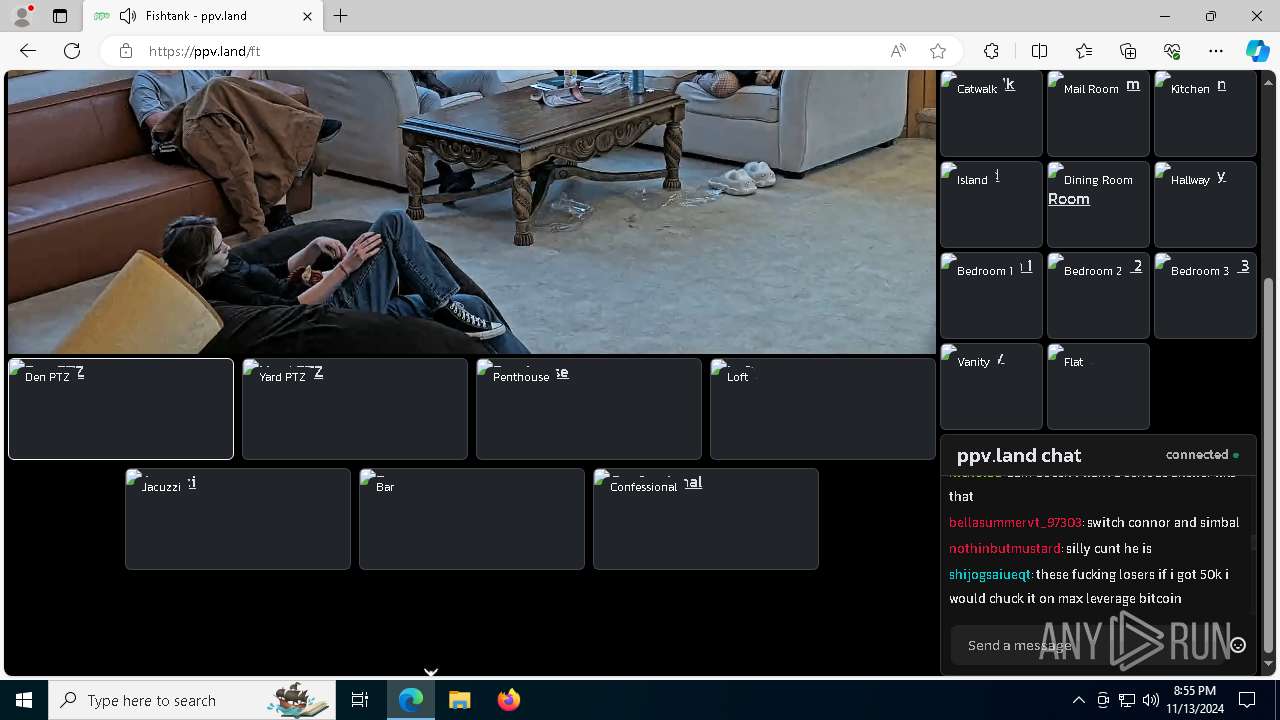
Task: Open Browser essentials
Action: click(1172, 51)
